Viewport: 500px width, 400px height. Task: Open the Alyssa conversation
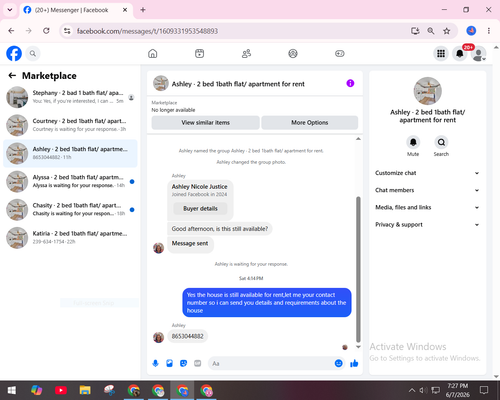point(70,181)
